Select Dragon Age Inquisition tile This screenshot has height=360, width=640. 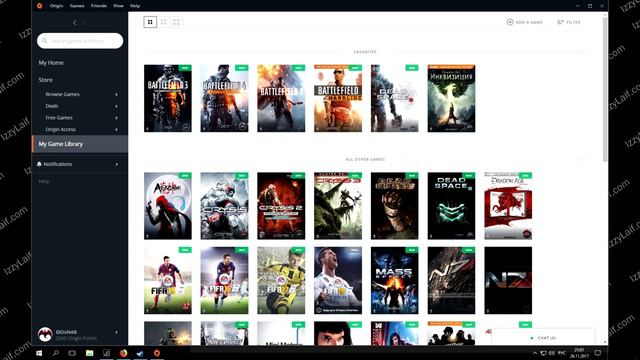point(451,98)
